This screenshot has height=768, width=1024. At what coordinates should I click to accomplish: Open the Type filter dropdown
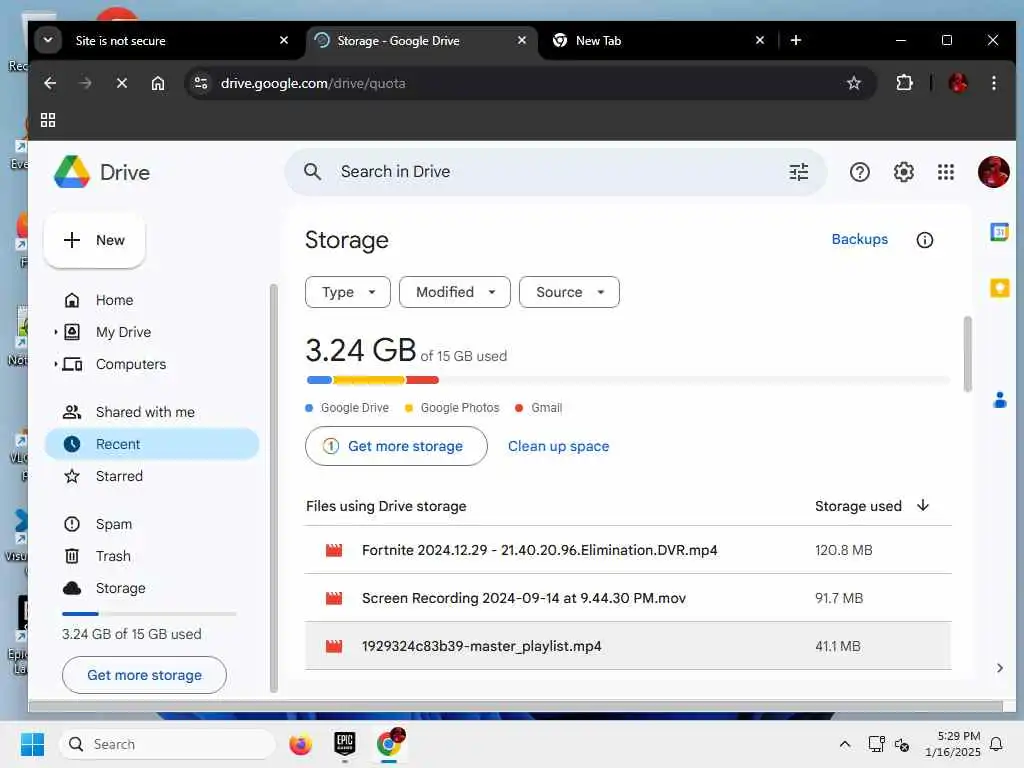[x=347, y=292]
